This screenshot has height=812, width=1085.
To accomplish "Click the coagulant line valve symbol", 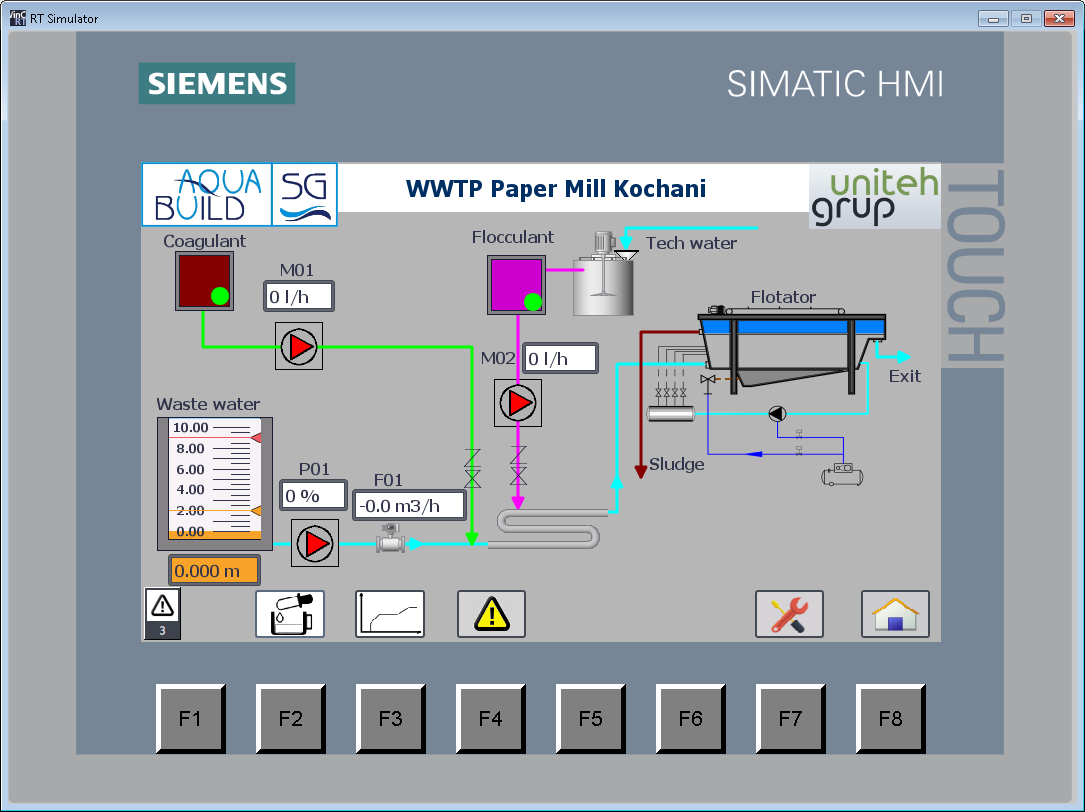I will click(473, 469).
